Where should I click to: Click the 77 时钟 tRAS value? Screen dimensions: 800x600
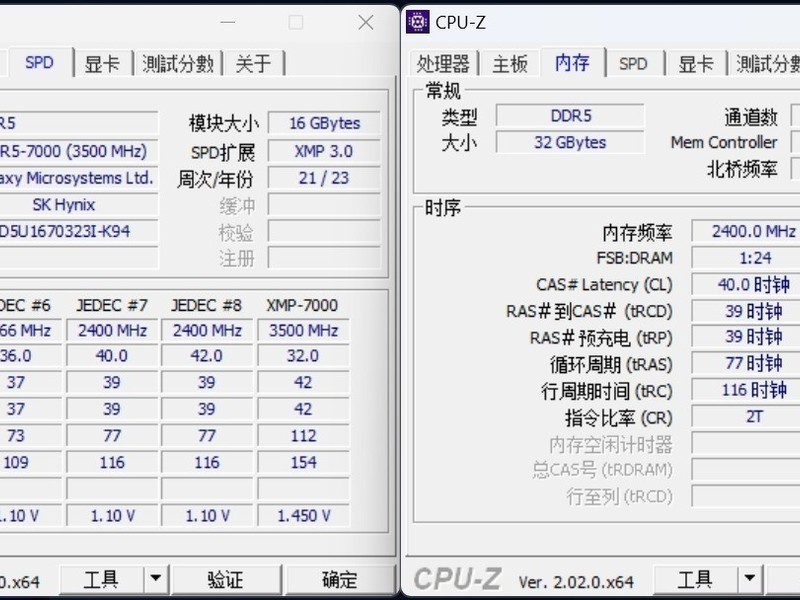click(x=746, y=364)
